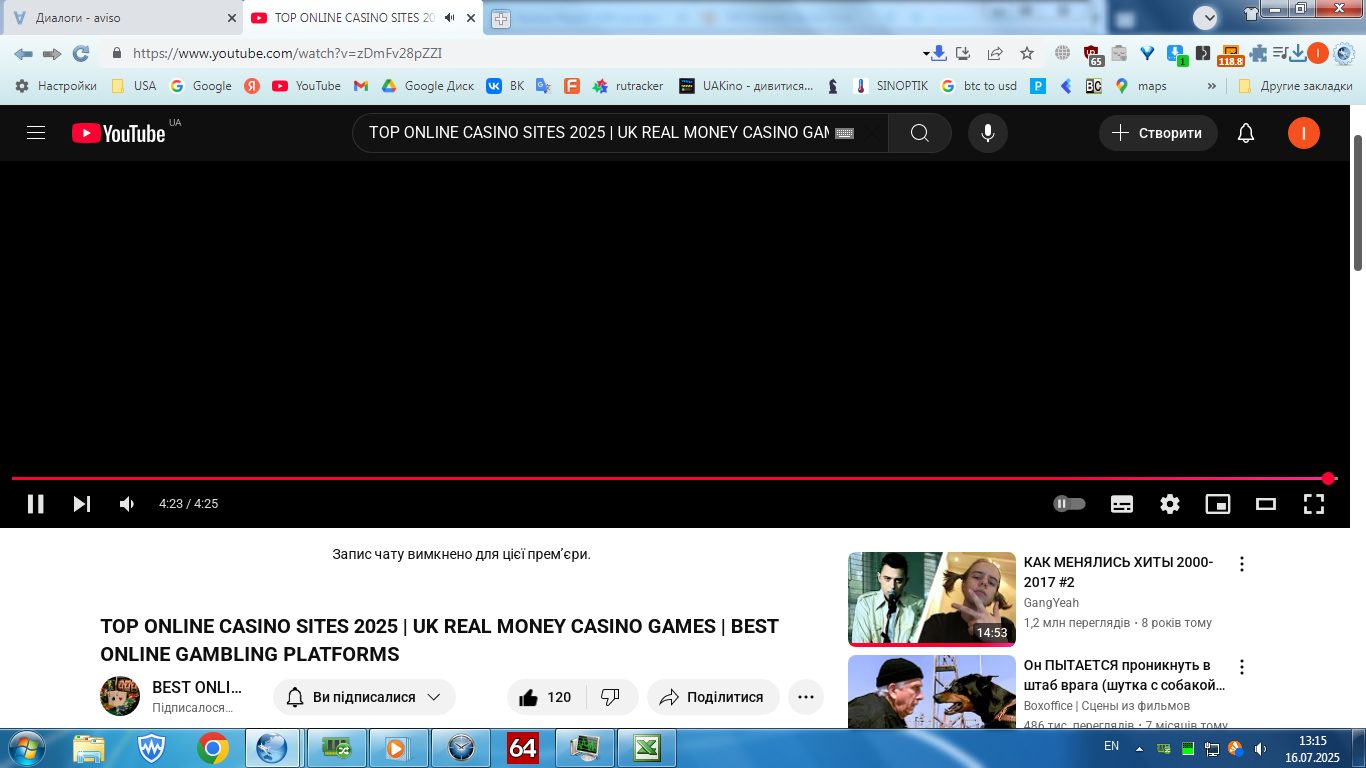The height and width of the screenshot is (768, 1366).
Task: Seek on the red video progress bar
Action: pyautogui.click(x=670, y=479)
